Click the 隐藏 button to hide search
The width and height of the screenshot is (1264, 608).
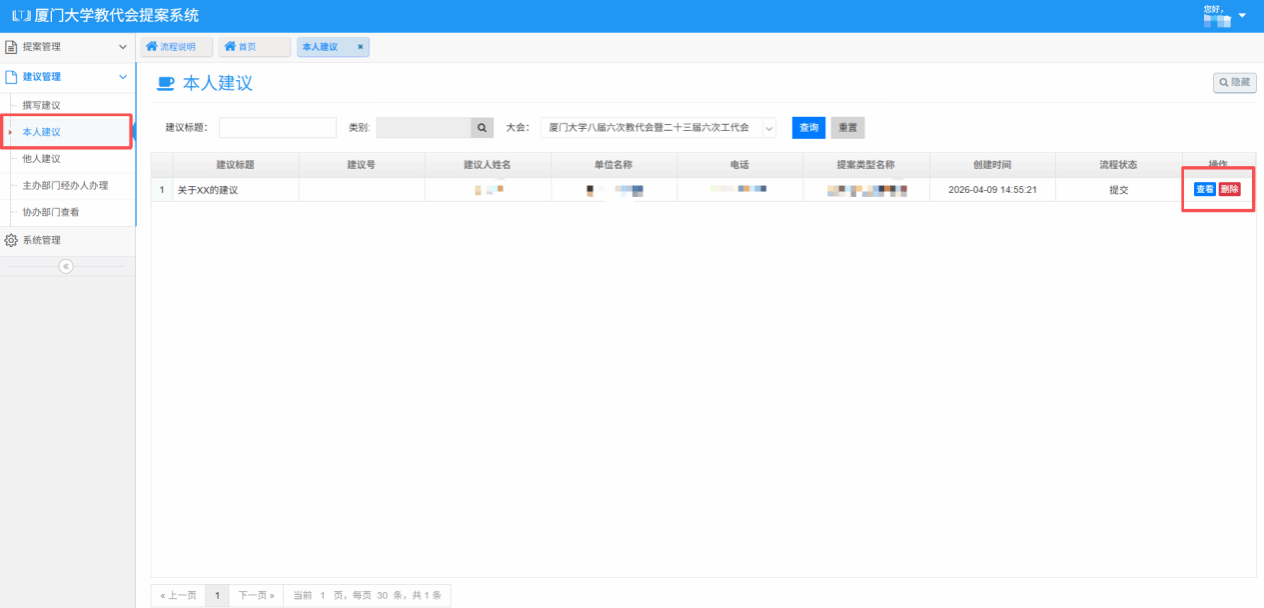coord(1234,83)
